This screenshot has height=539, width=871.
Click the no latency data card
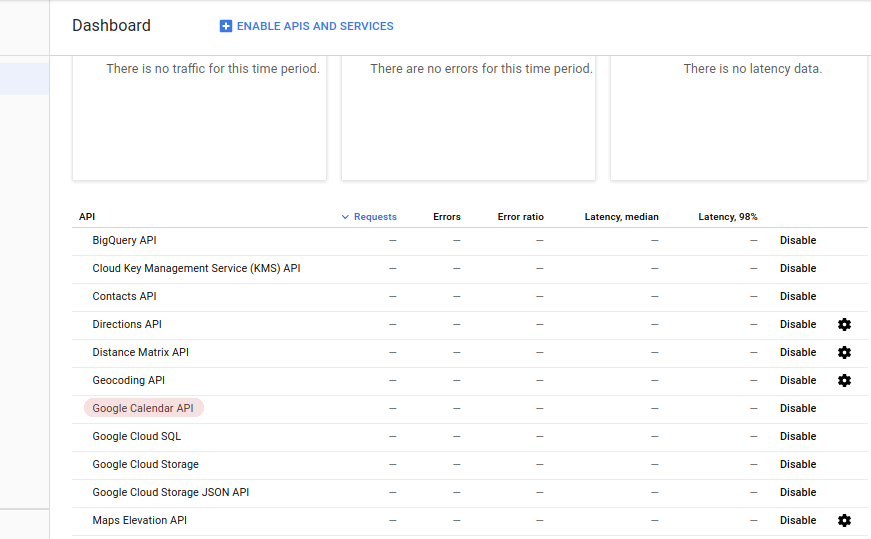(x=738, y=118)
